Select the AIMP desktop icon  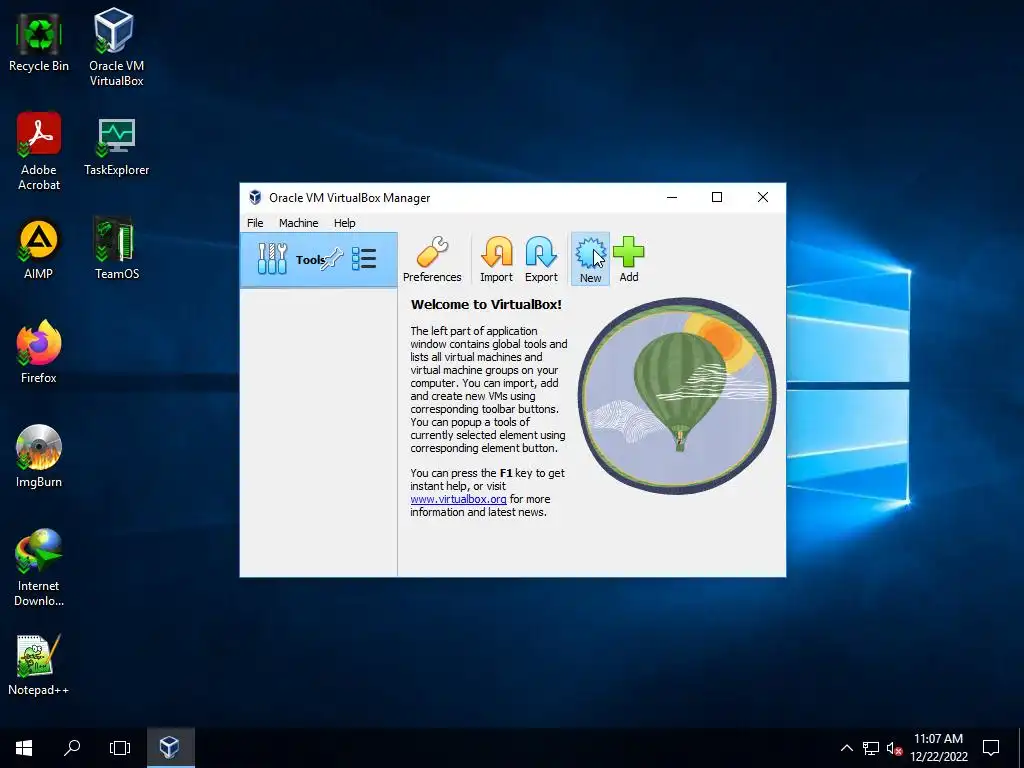[39, 249]
